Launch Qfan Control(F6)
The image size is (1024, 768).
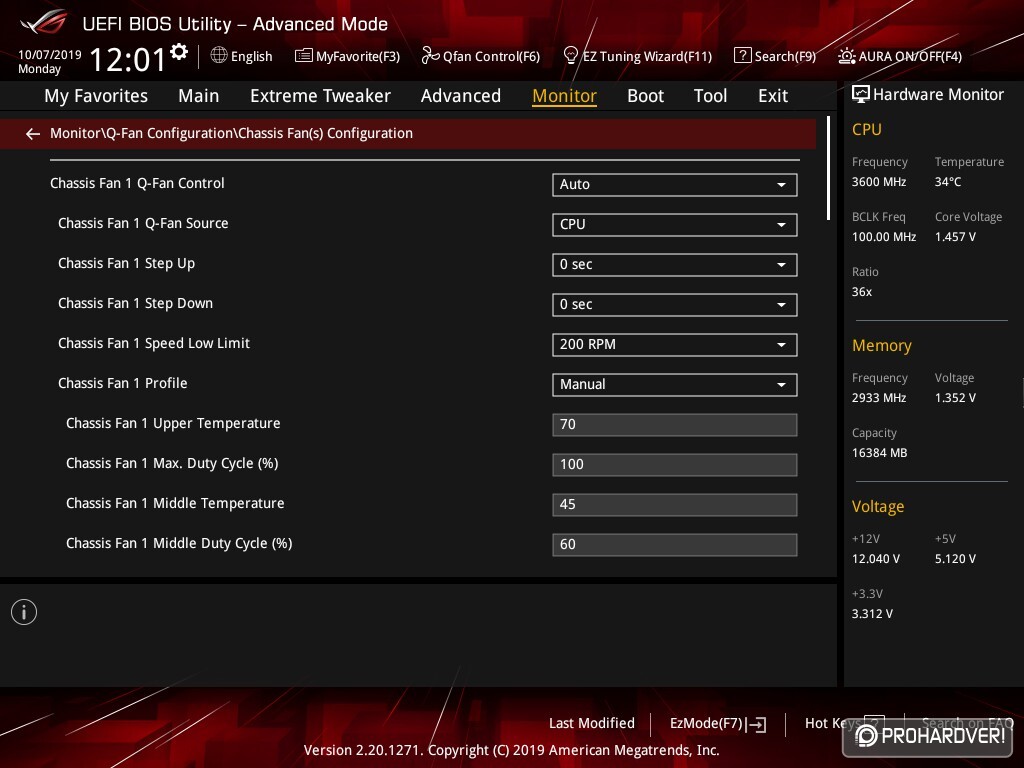point(481,56)
